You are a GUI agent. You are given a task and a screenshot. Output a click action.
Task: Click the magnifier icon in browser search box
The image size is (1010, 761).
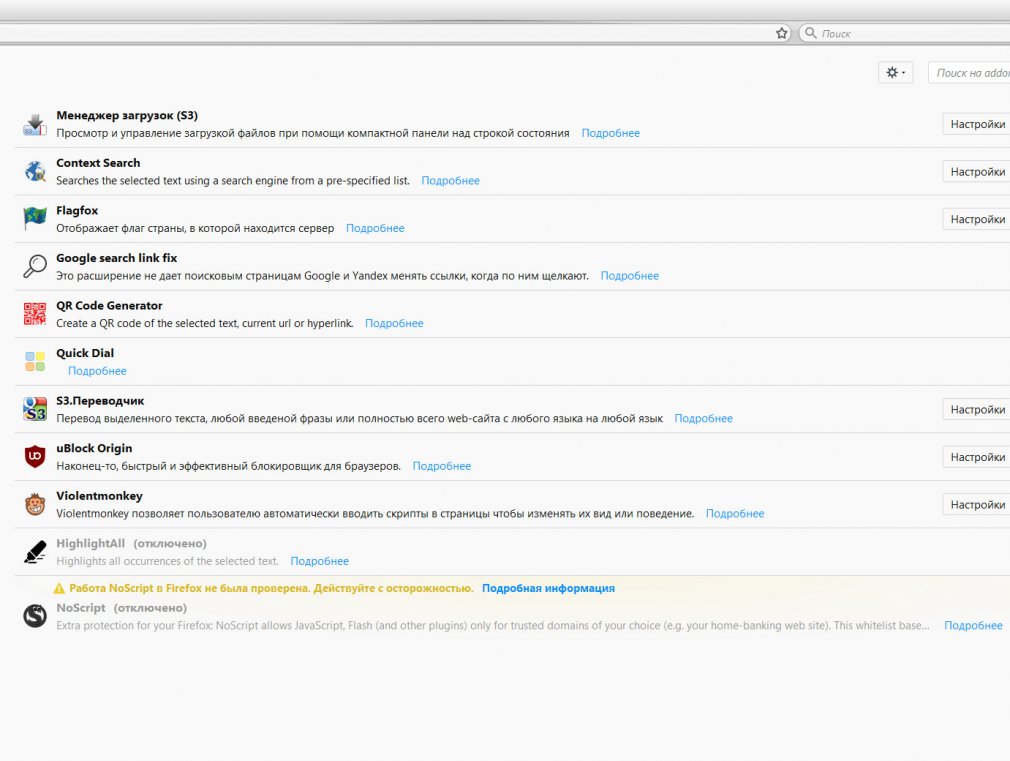click(811, 33)
